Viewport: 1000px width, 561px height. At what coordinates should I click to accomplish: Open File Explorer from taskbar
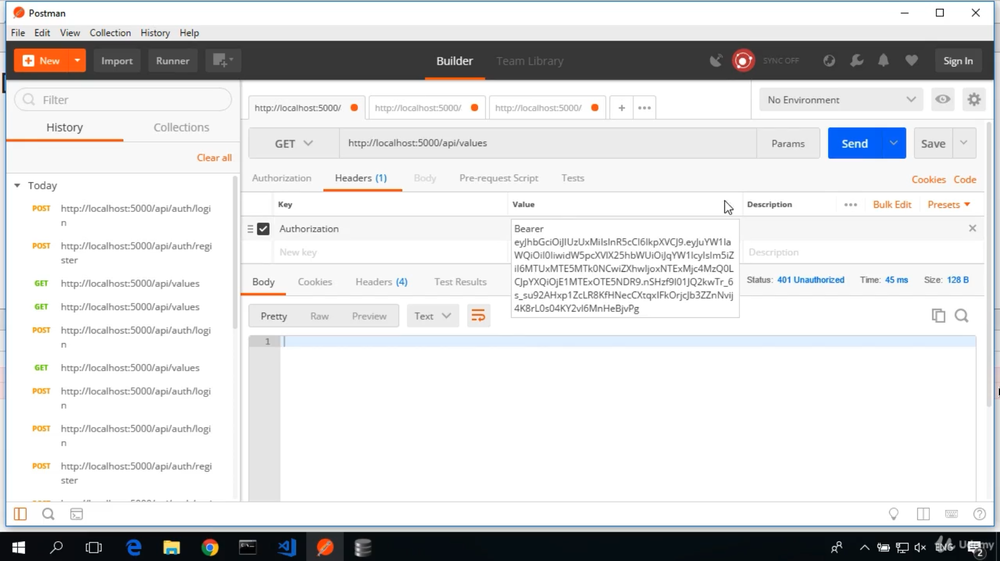point(172,547)
